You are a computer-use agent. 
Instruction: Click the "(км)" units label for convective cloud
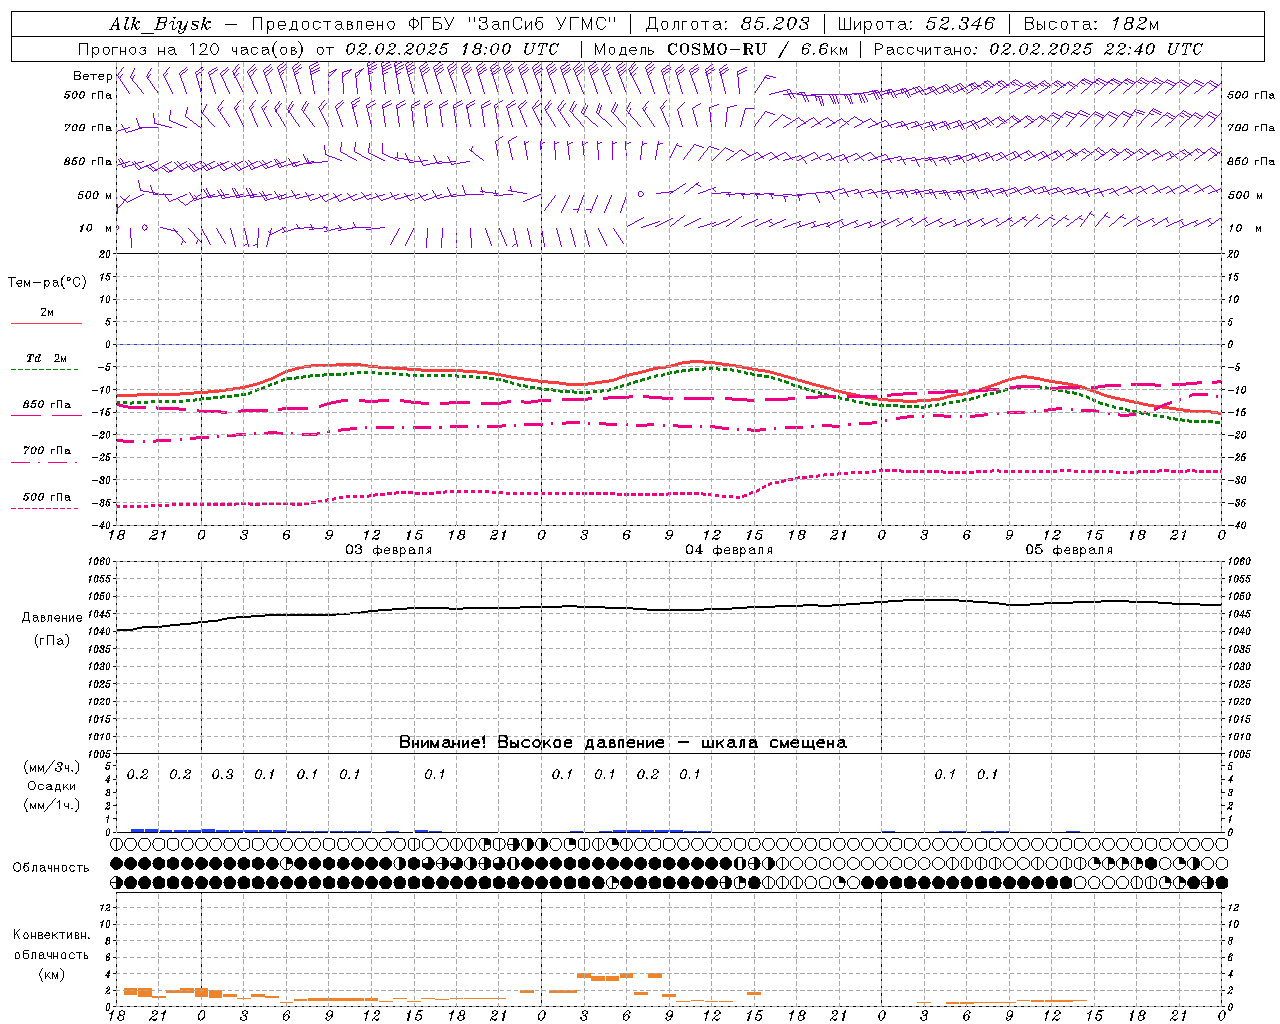pyautogui.click(x=51, y=974)
